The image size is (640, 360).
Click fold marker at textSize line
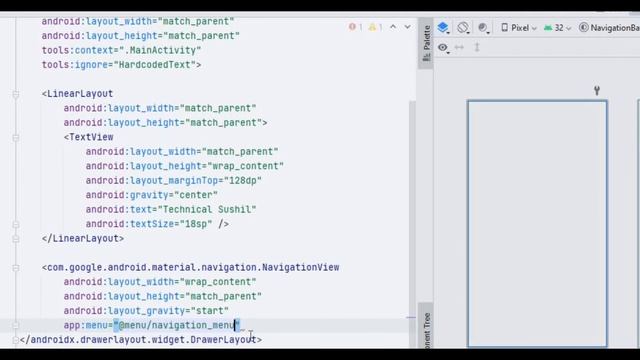click(x=16, y=225)
